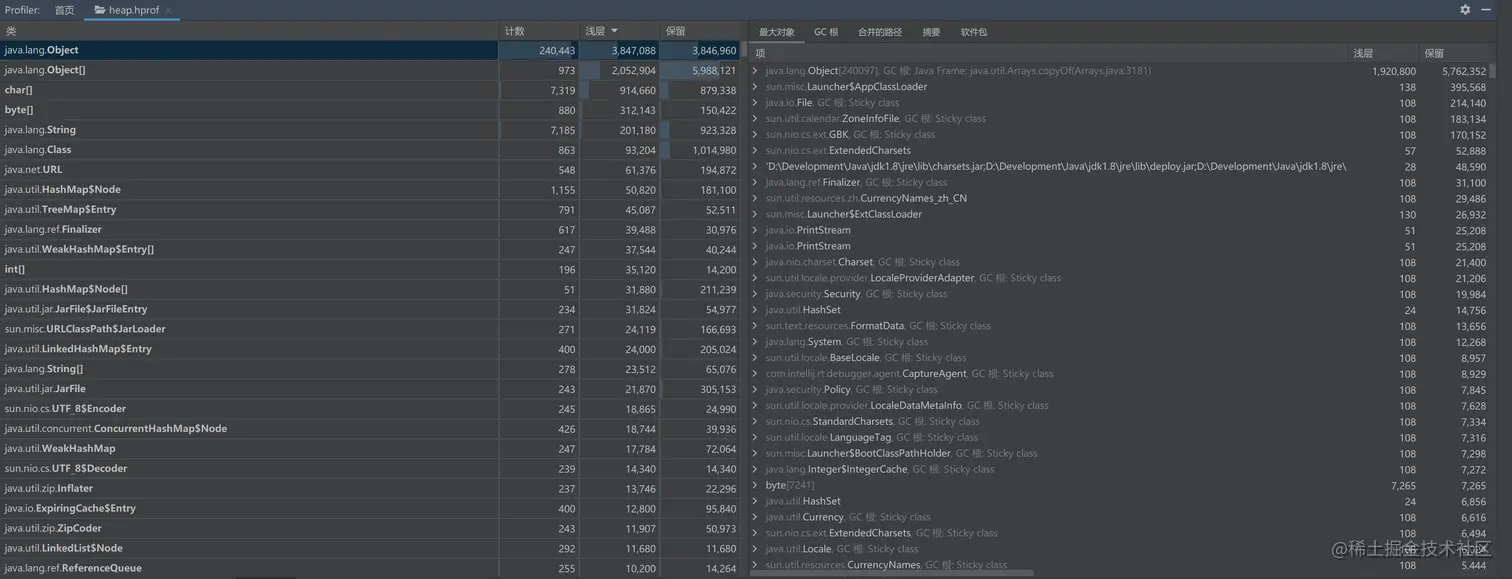Switch to the 软件包 packages tab
Image resolution: width=1512 pixels, height=579 pixels.
973,31
